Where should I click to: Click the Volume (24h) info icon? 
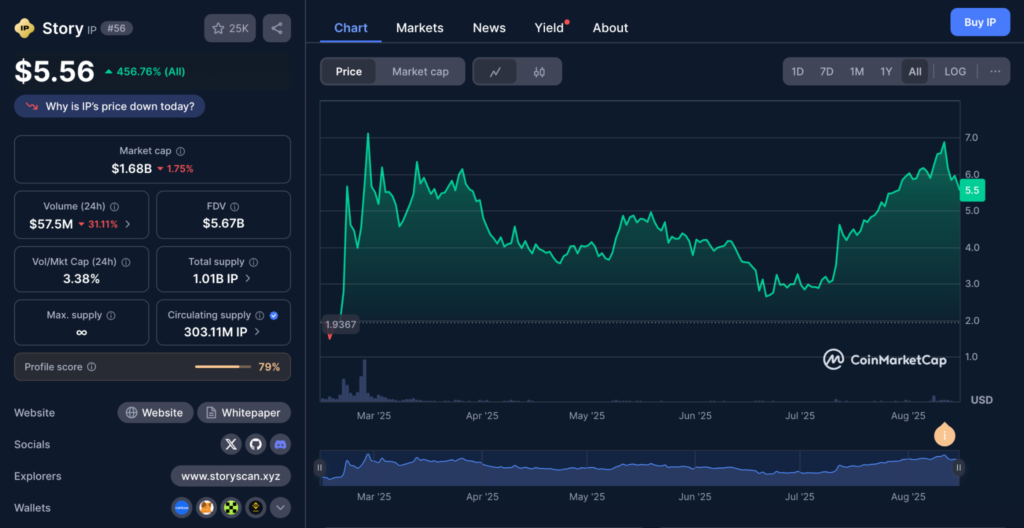tap(114, 206)
